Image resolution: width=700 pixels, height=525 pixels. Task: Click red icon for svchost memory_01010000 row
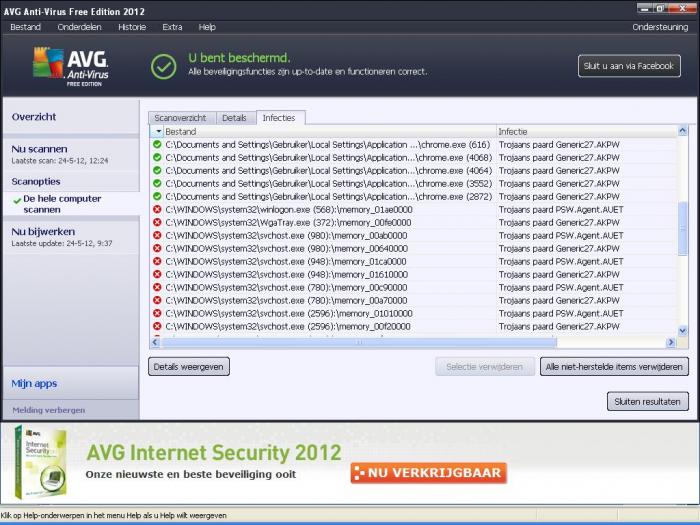pos(157,313)
